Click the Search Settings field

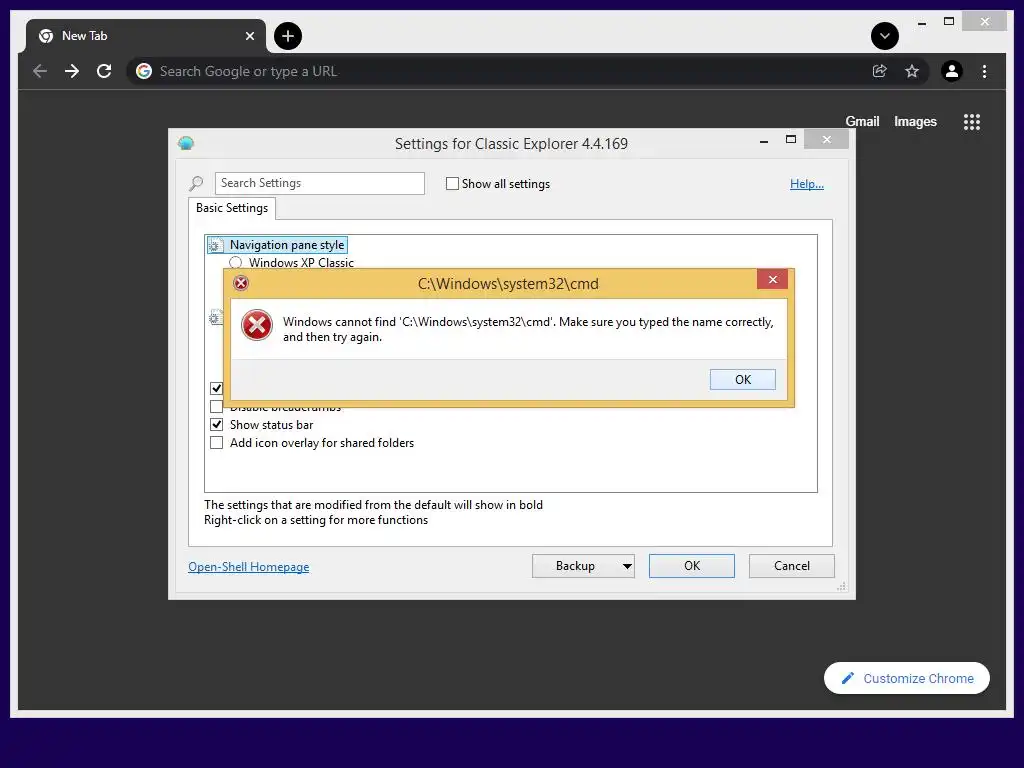[319, 183]
